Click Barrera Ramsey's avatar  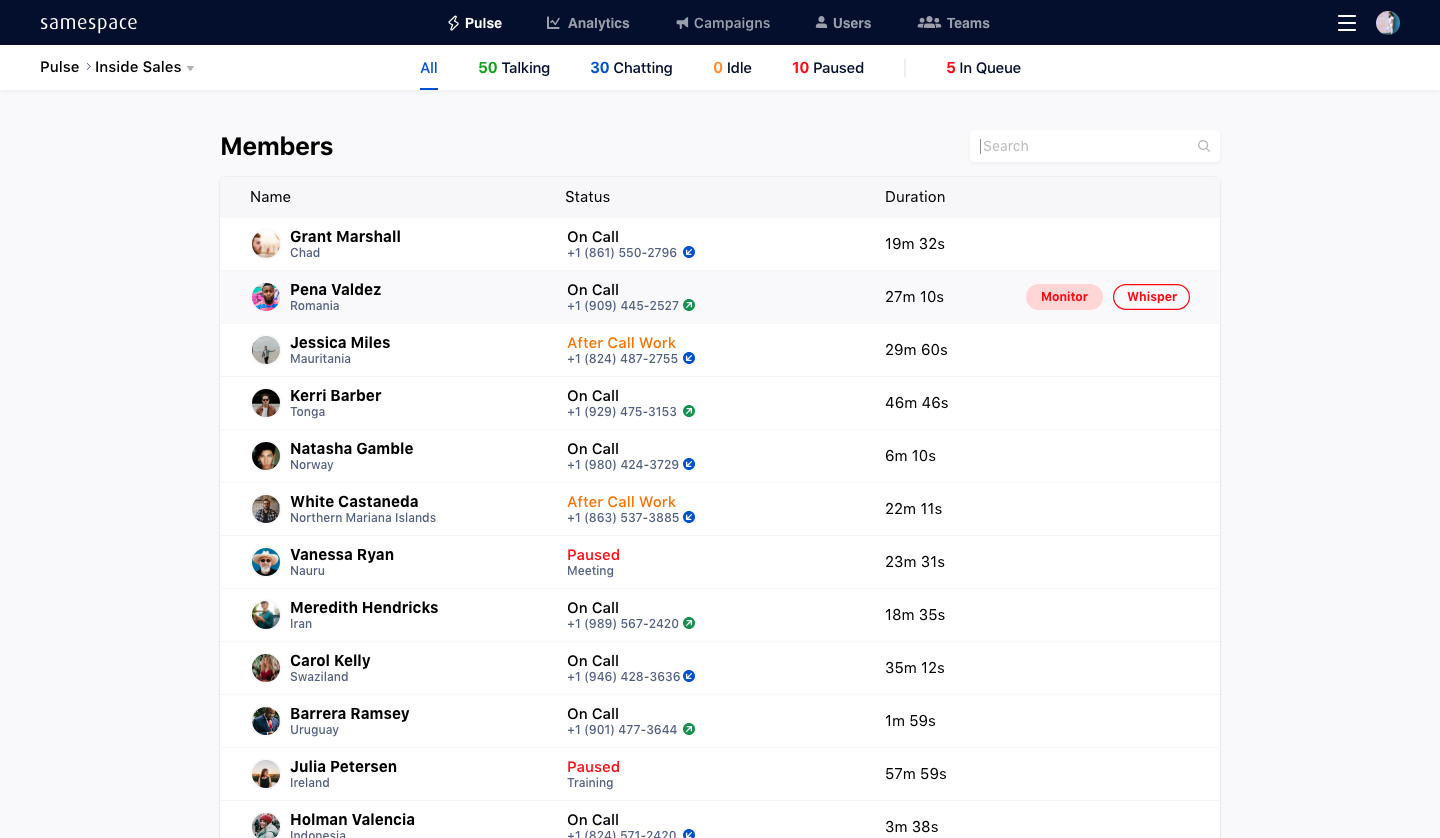click(x=266, y=721)
